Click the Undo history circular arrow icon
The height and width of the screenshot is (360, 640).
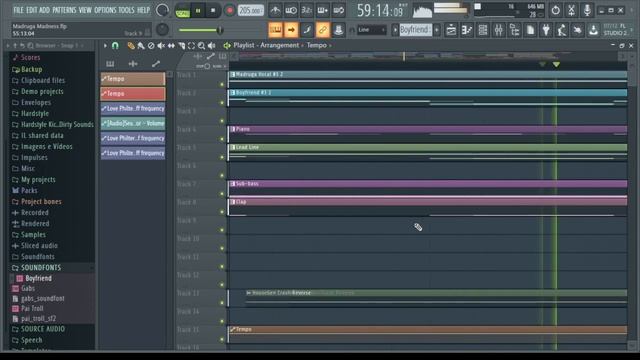[556, 10]
